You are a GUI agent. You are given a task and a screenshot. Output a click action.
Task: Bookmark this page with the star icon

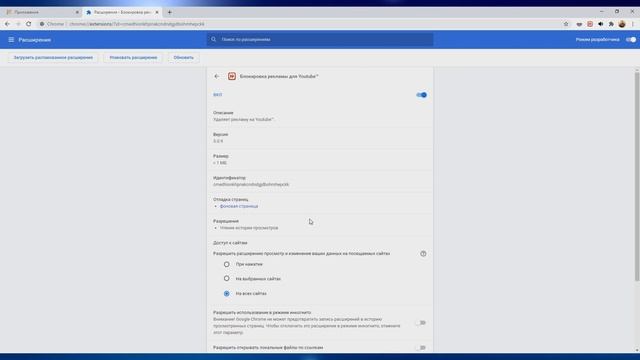(566, 24)
